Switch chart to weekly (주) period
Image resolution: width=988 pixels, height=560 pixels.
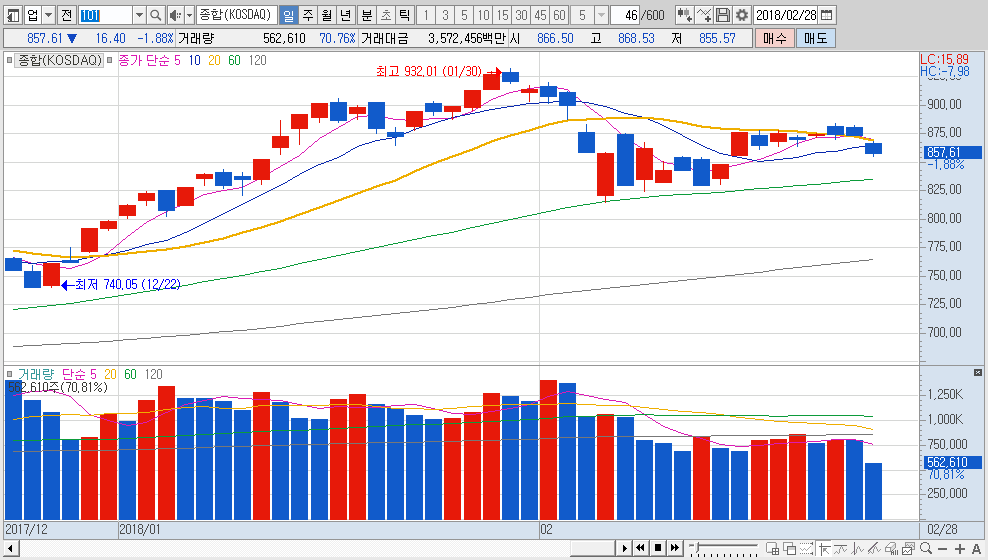point(307,15)
